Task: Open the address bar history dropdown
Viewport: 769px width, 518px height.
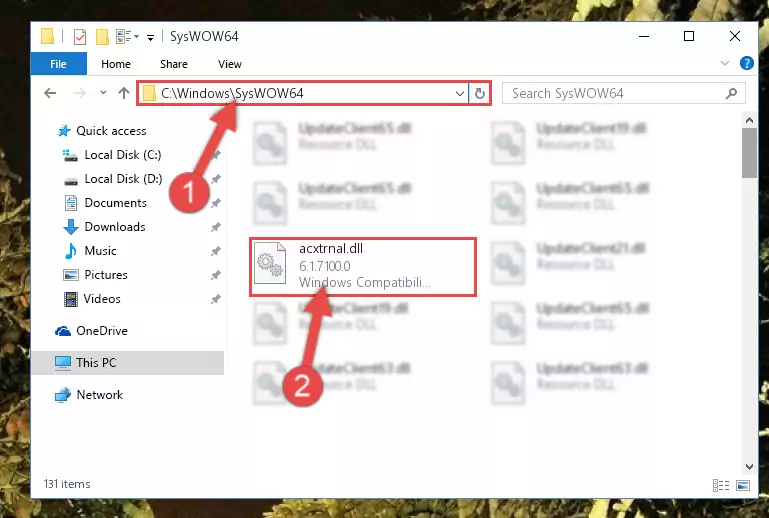Action: click(x=460, y=93)
